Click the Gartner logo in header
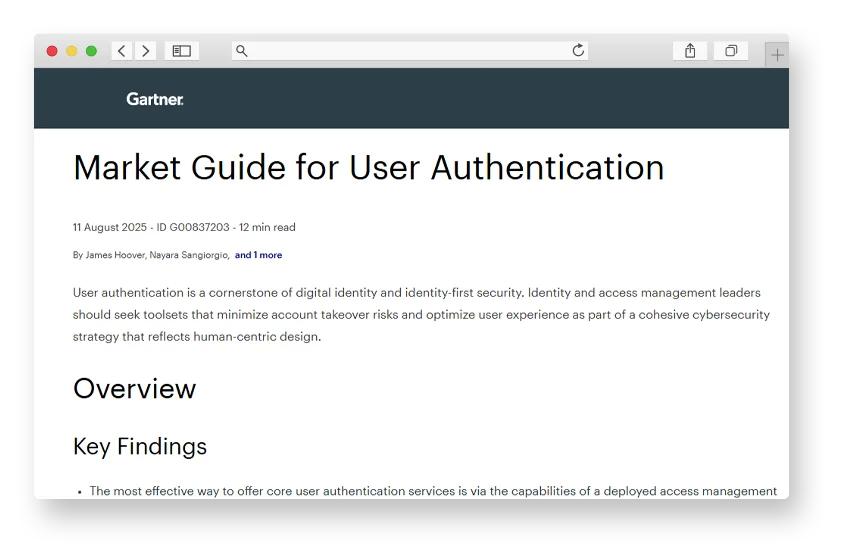 click(154, 99)
